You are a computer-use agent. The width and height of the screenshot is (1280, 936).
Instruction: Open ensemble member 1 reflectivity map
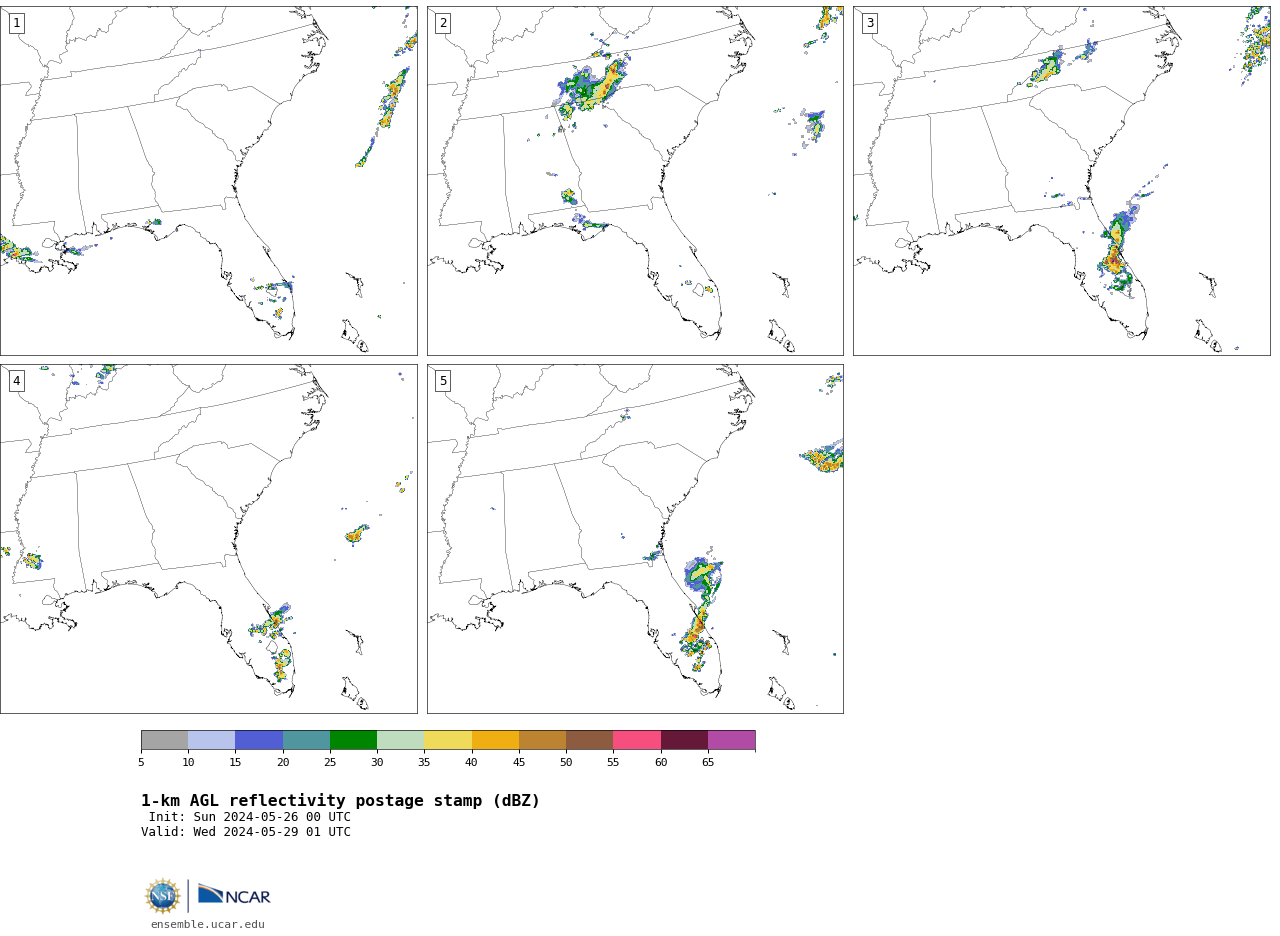click(x=208, y=181)
